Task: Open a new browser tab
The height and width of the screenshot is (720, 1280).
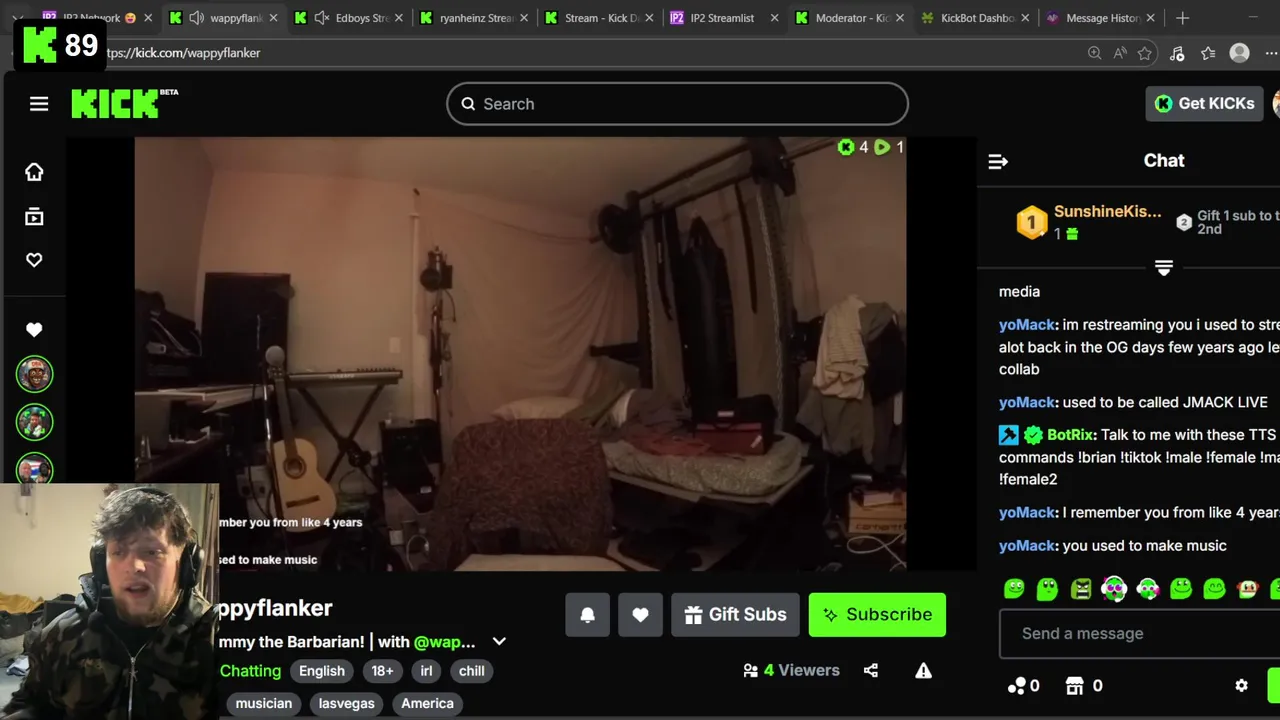Action: point(1182,18)
